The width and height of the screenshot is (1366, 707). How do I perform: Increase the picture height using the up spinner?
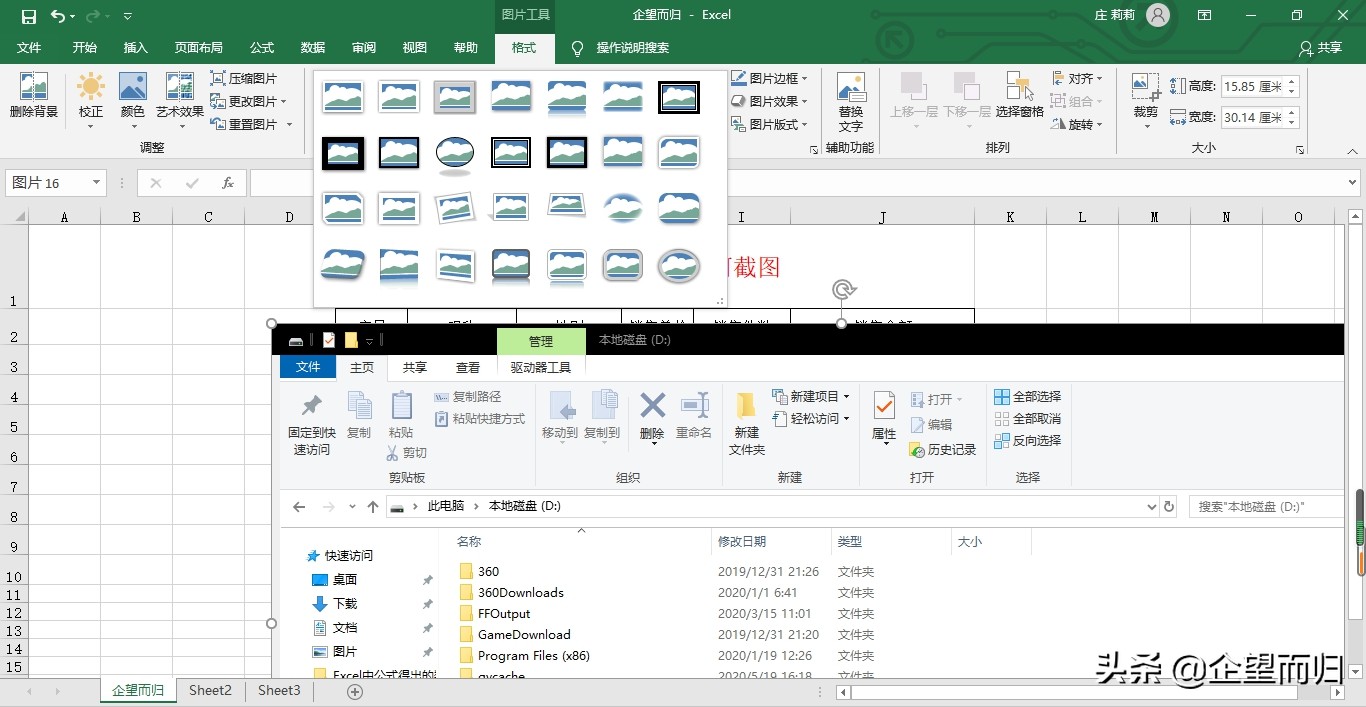(1292, 82)
